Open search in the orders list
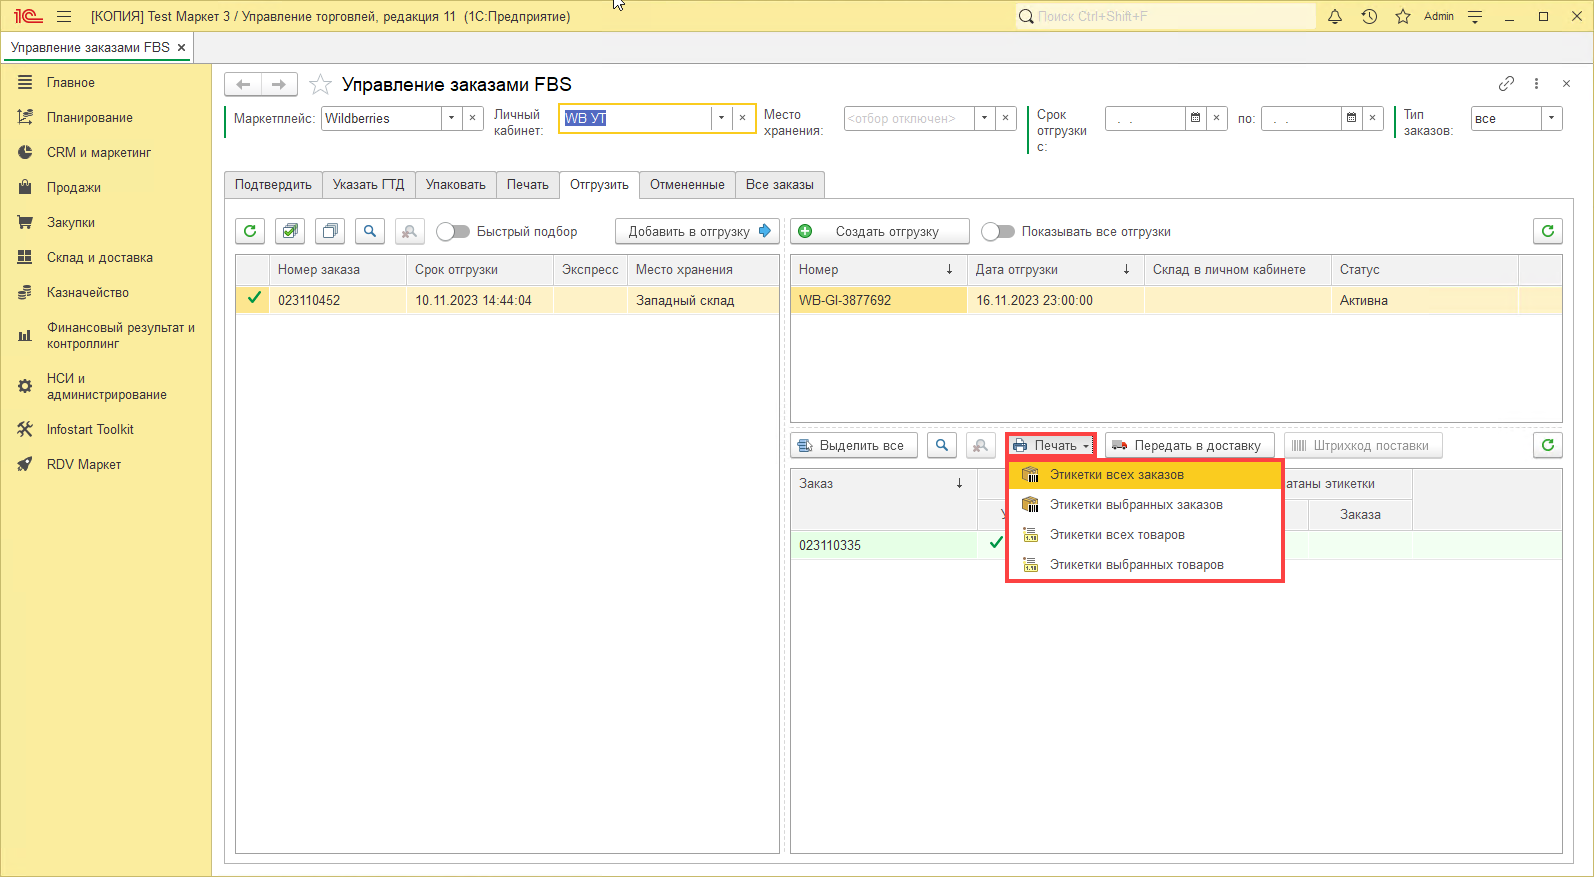This screenshot has width=1594, height=877. tap(370, 231)
